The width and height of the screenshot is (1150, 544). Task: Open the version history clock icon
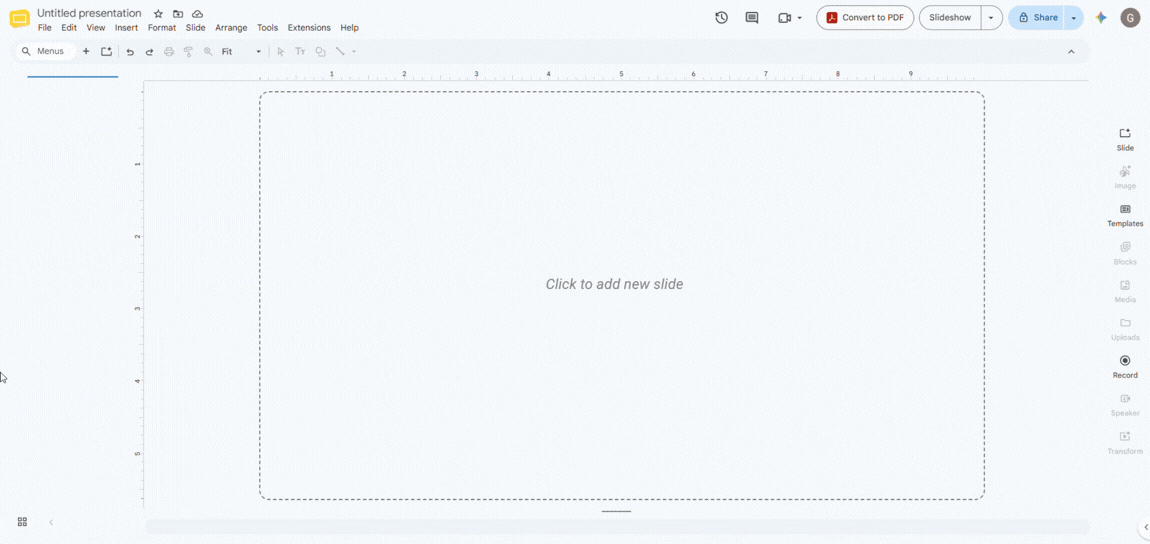[722, 18]
